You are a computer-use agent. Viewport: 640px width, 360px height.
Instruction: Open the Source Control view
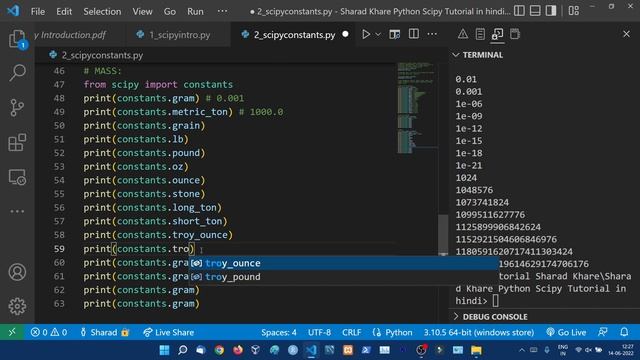point(17,108)
